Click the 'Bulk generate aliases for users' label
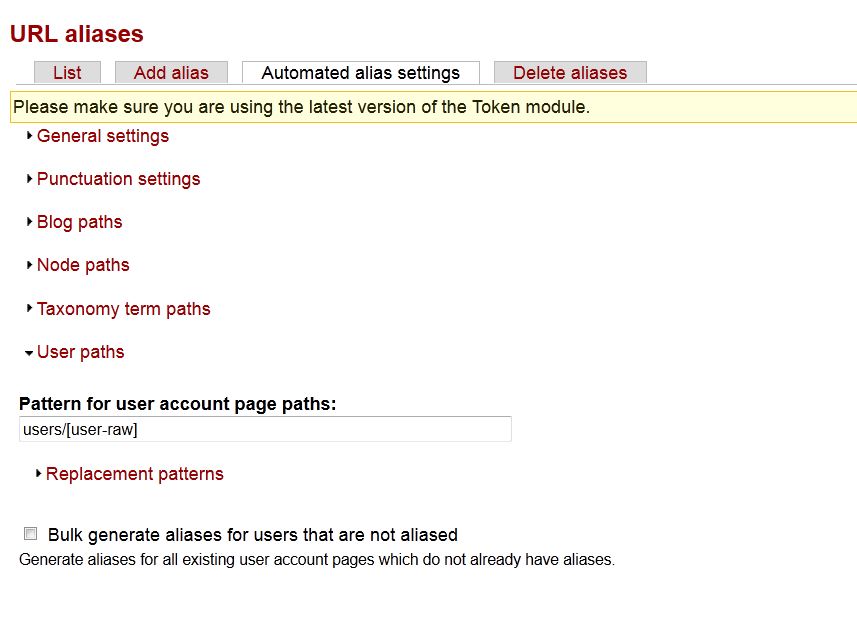 (252, 535)
